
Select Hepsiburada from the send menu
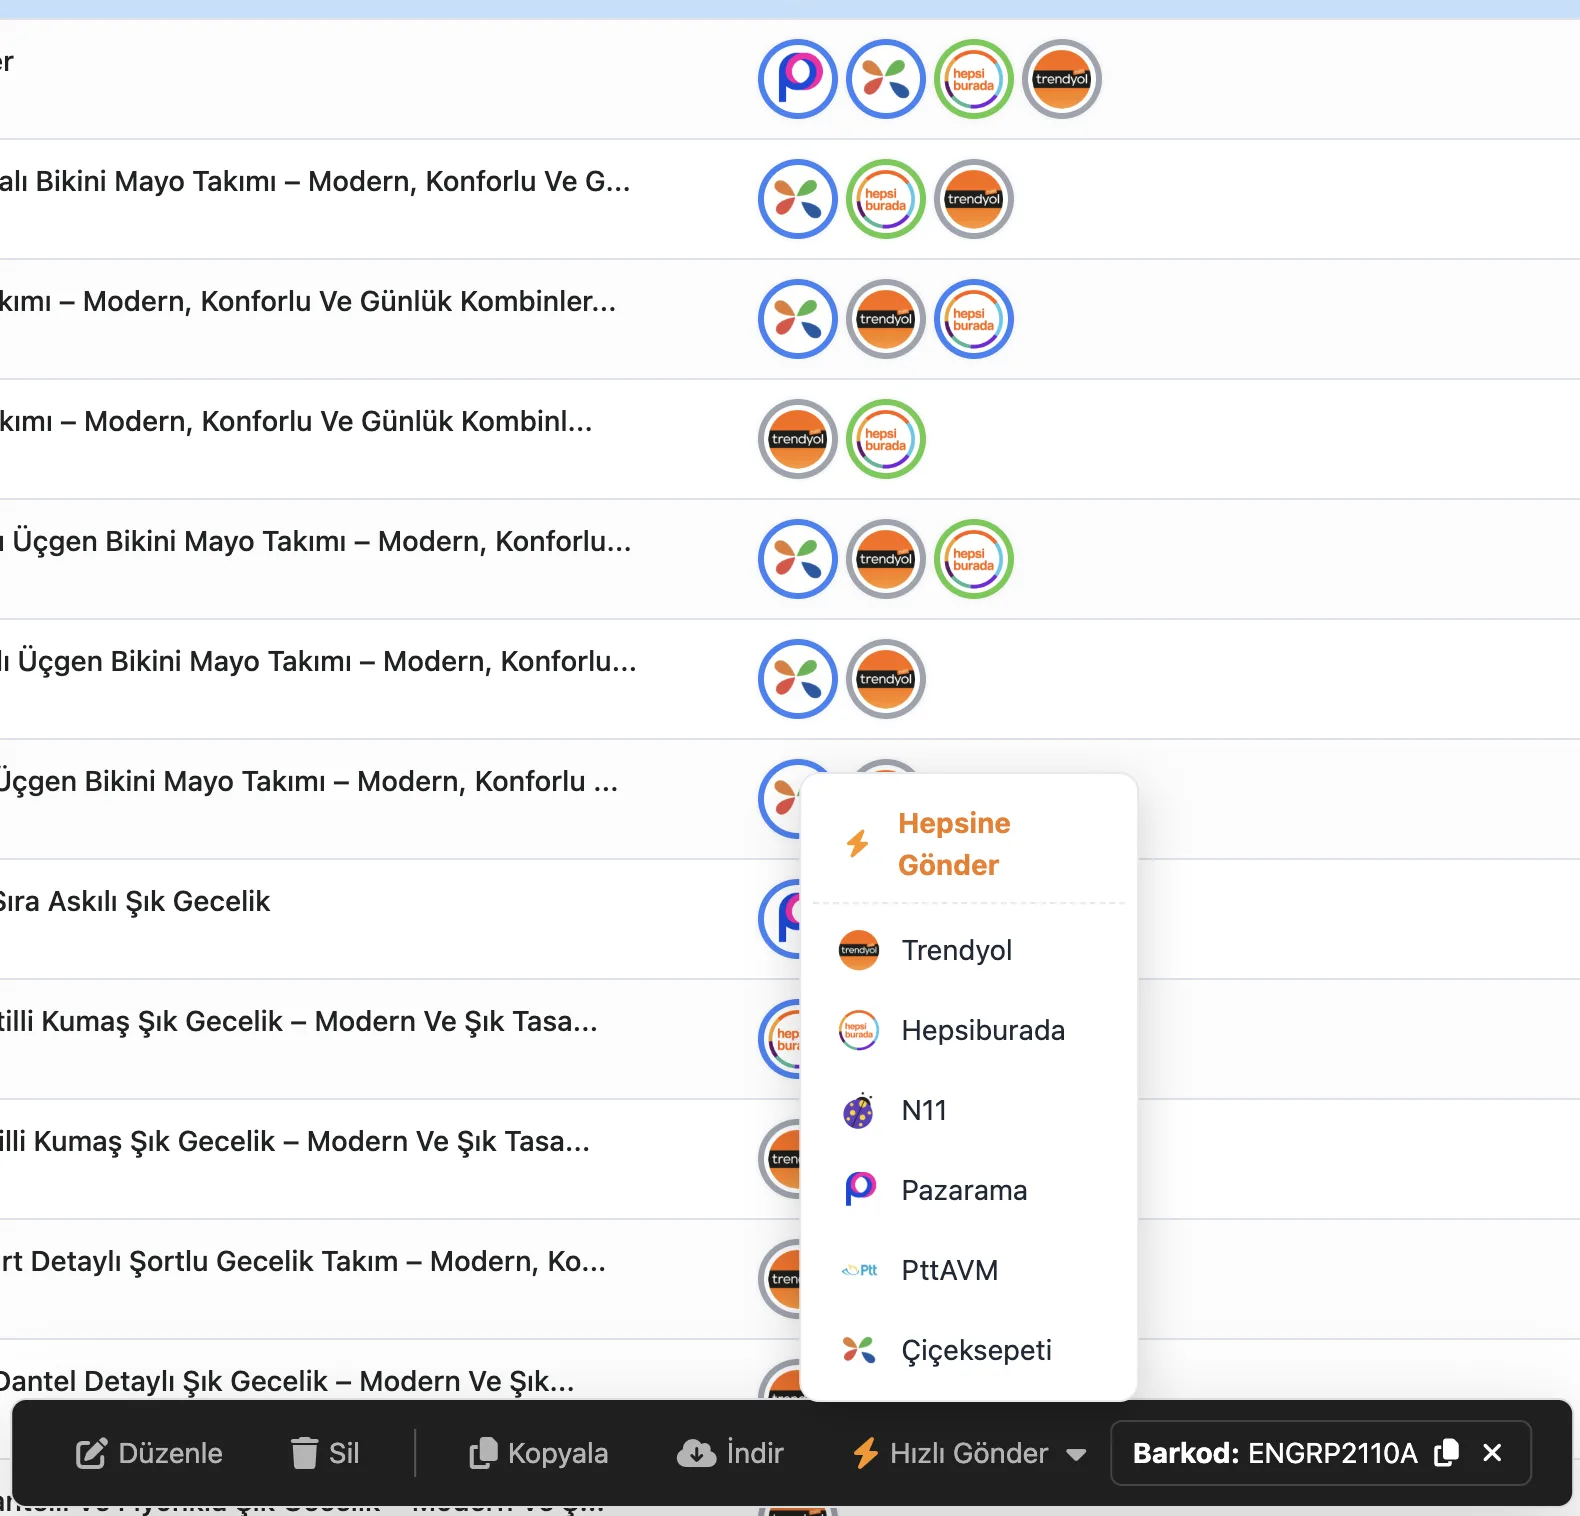tap(969, 1030)
